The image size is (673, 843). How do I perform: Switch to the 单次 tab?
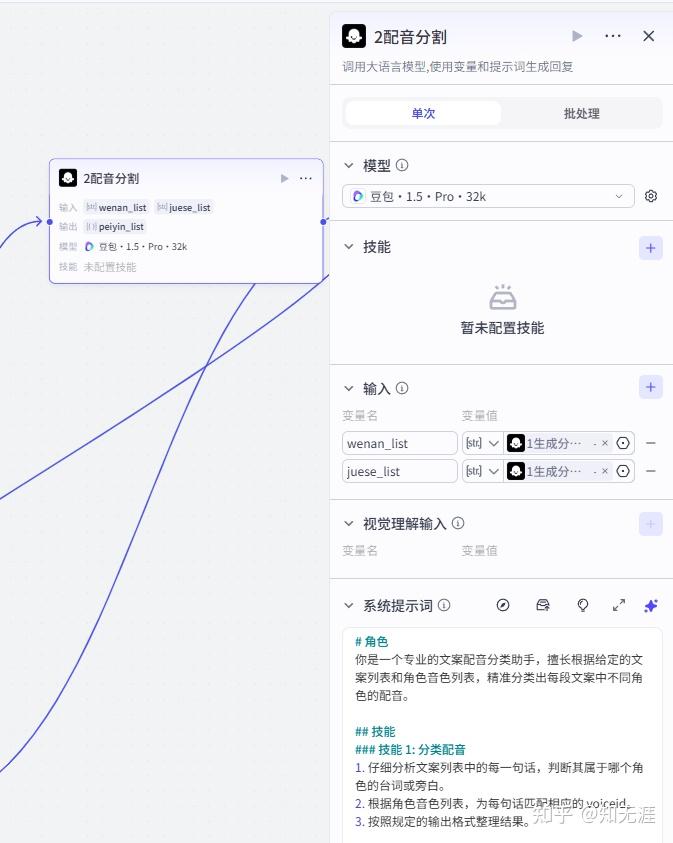click(x=423, y=113)
